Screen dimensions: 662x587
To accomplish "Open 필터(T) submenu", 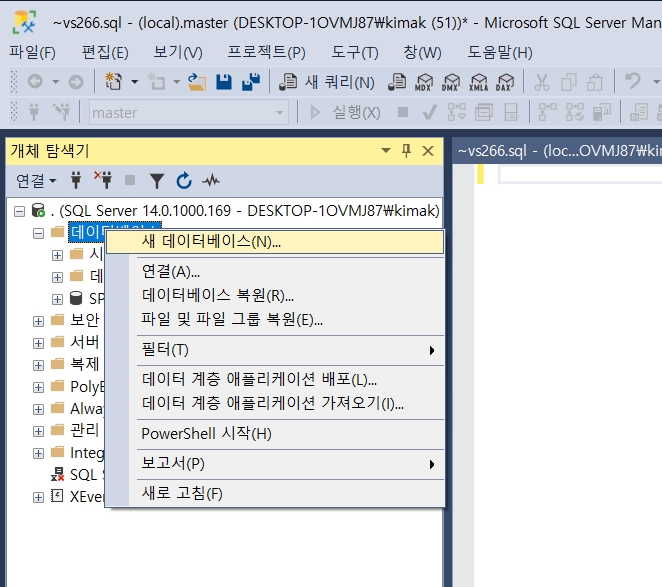I will tap(275, 350).
